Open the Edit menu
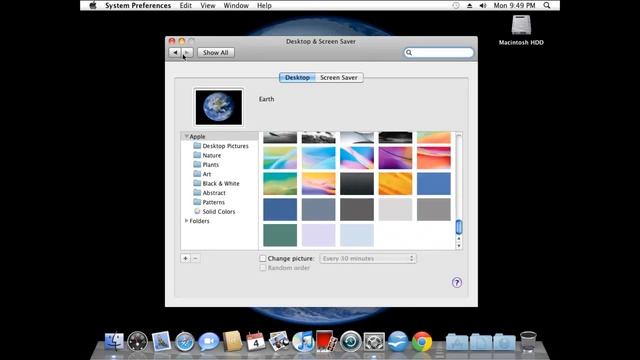The image size is (640, 360). (x=186, y=6)
